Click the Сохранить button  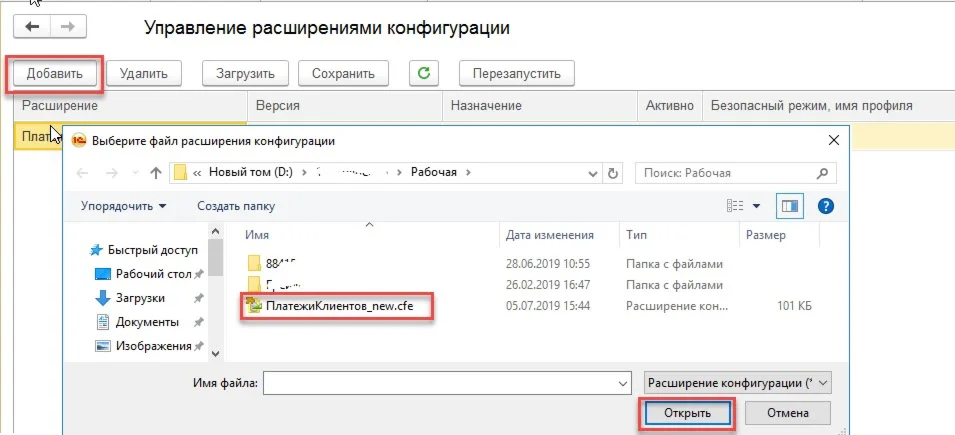(343, 74)
